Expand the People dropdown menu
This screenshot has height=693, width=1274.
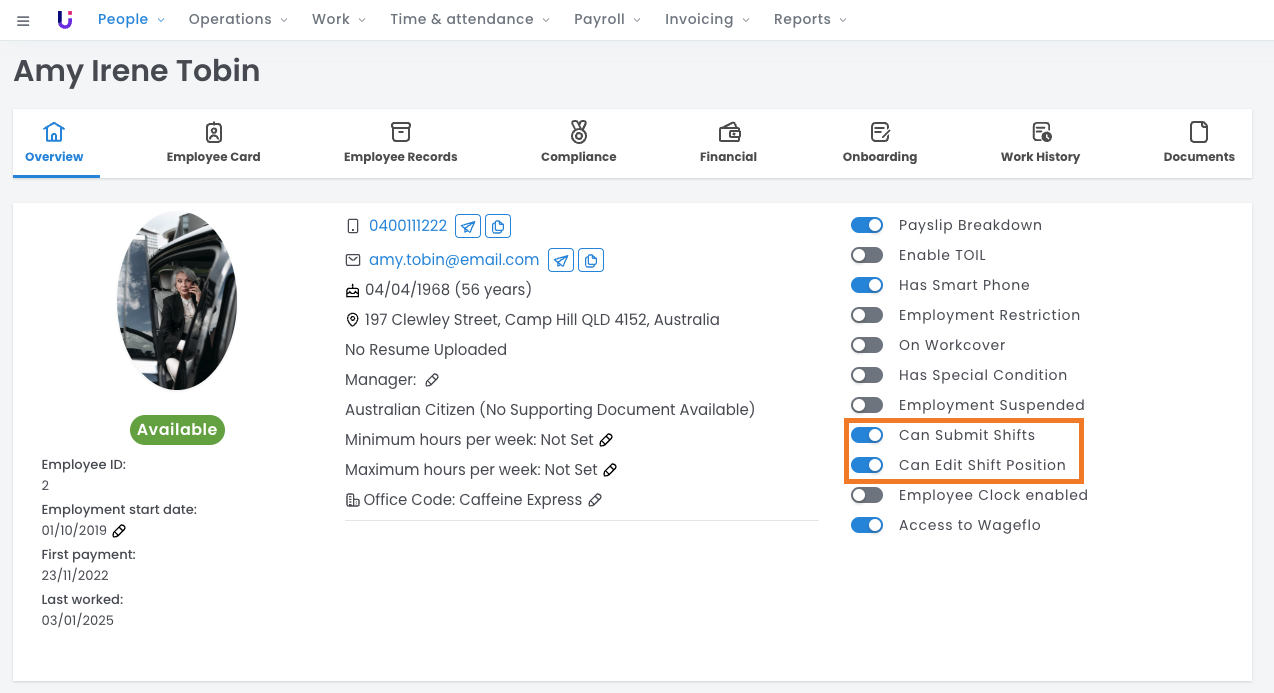point(131,19)
